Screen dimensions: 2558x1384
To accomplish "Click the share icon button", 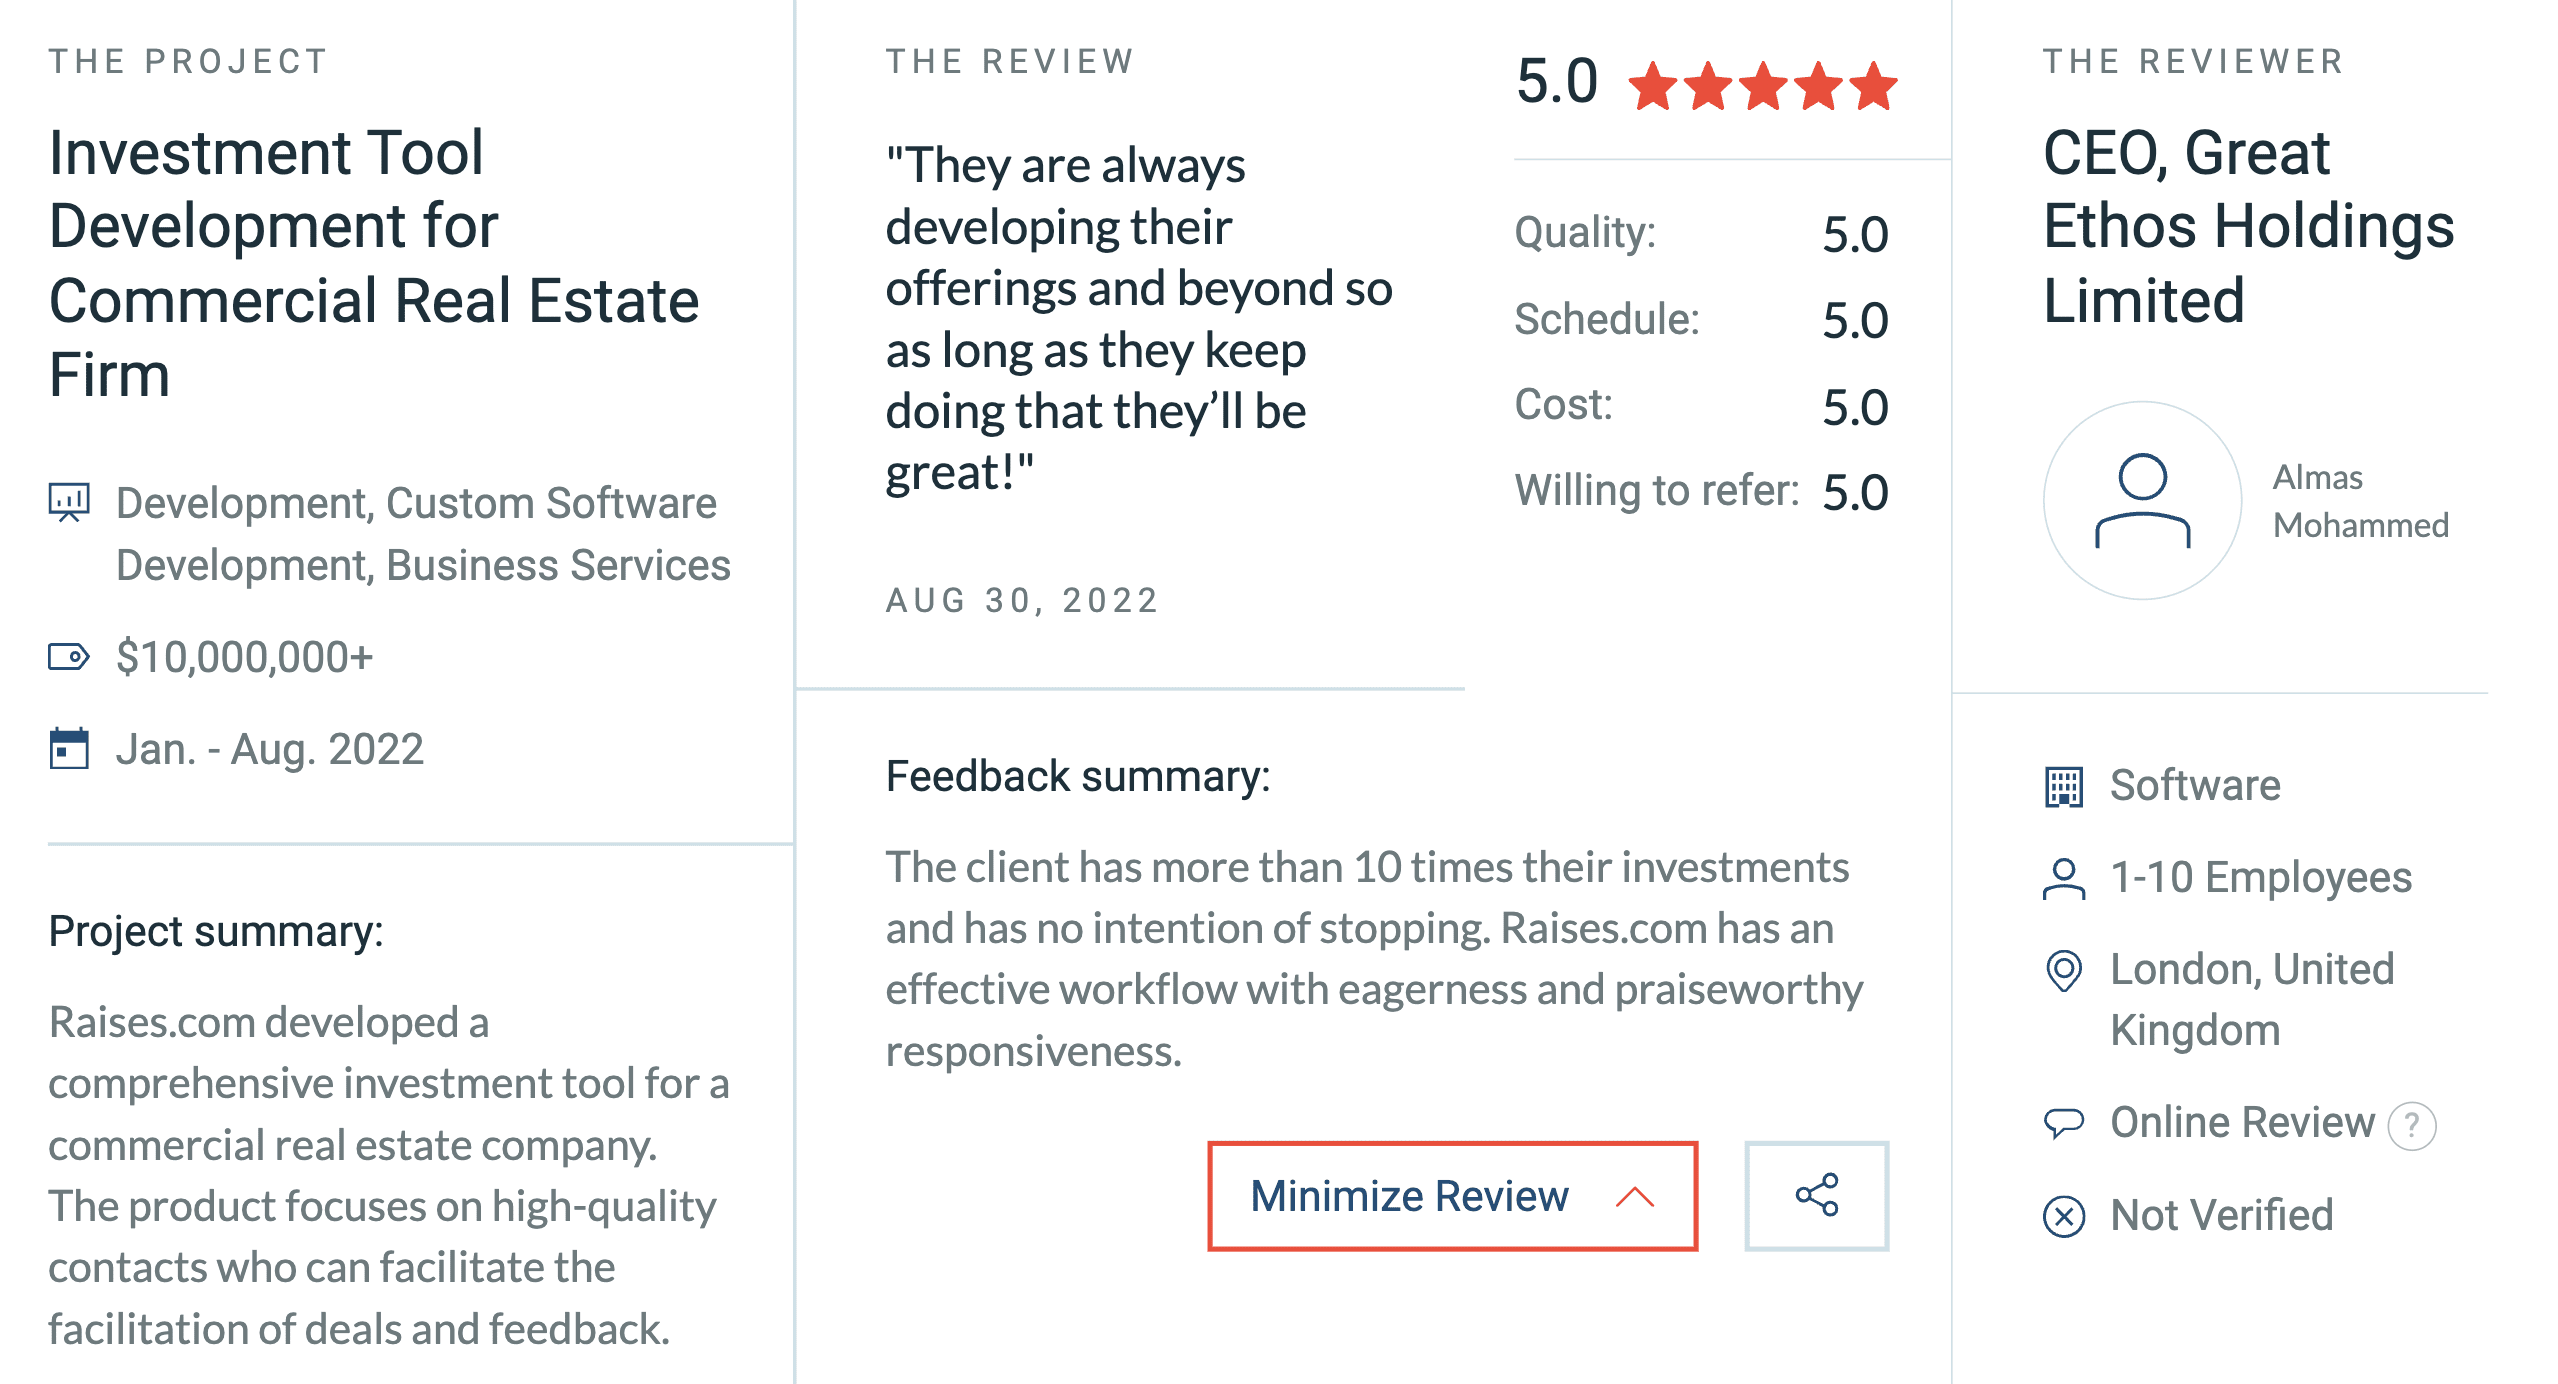I will point(1816,1195).
